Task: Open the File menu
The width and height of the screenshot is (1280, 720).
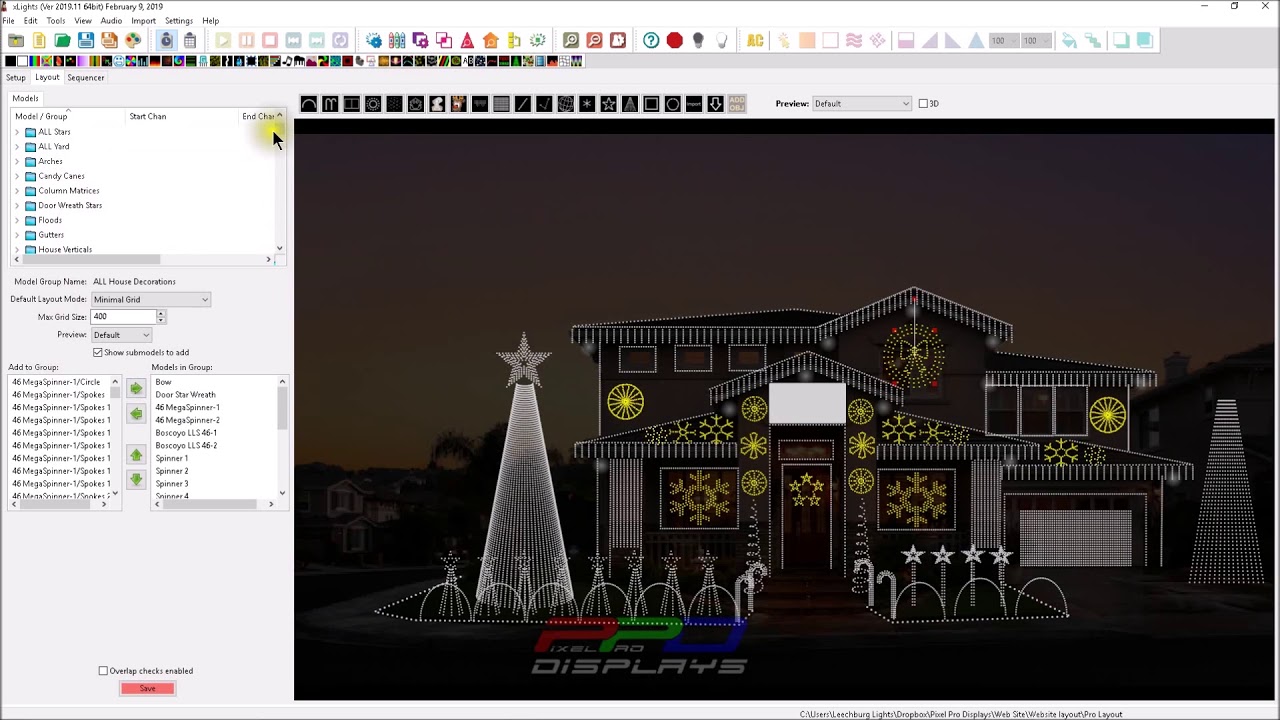Action: tap(8, 21)
